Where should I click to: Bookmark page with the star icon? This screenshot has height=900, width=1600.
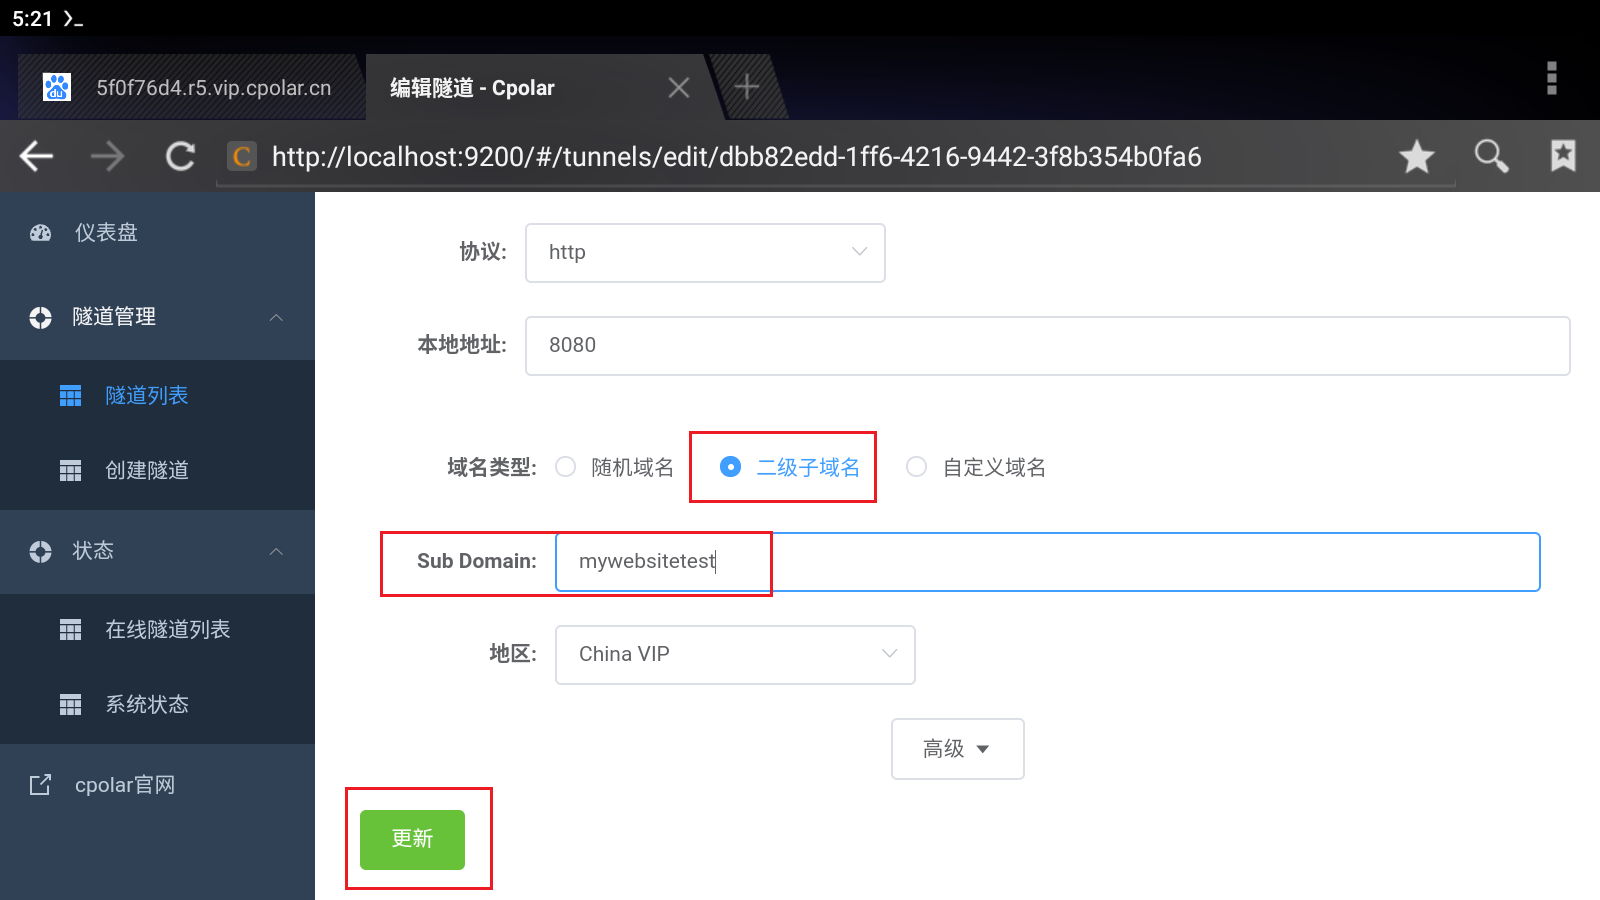[x=1416, y=156]
